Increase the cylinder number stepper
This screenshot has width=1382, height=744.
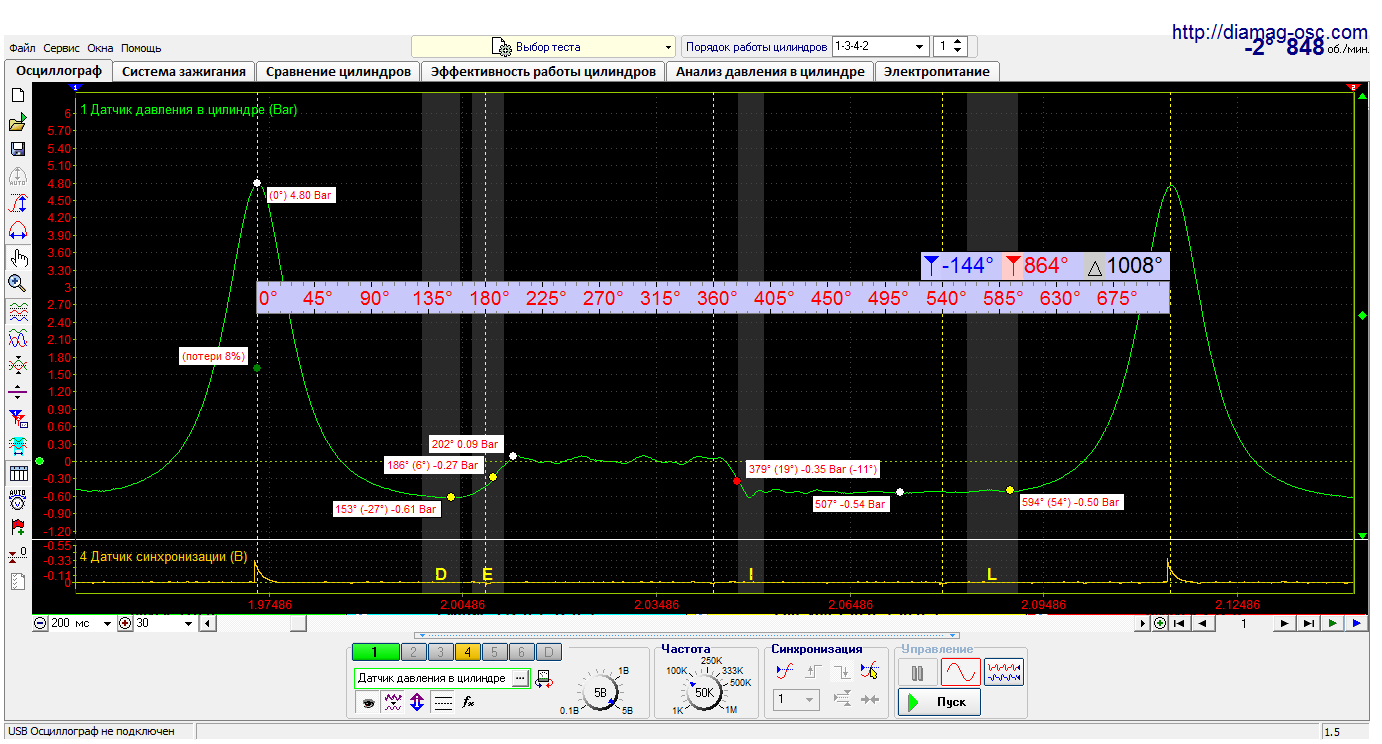coord(958,42)
